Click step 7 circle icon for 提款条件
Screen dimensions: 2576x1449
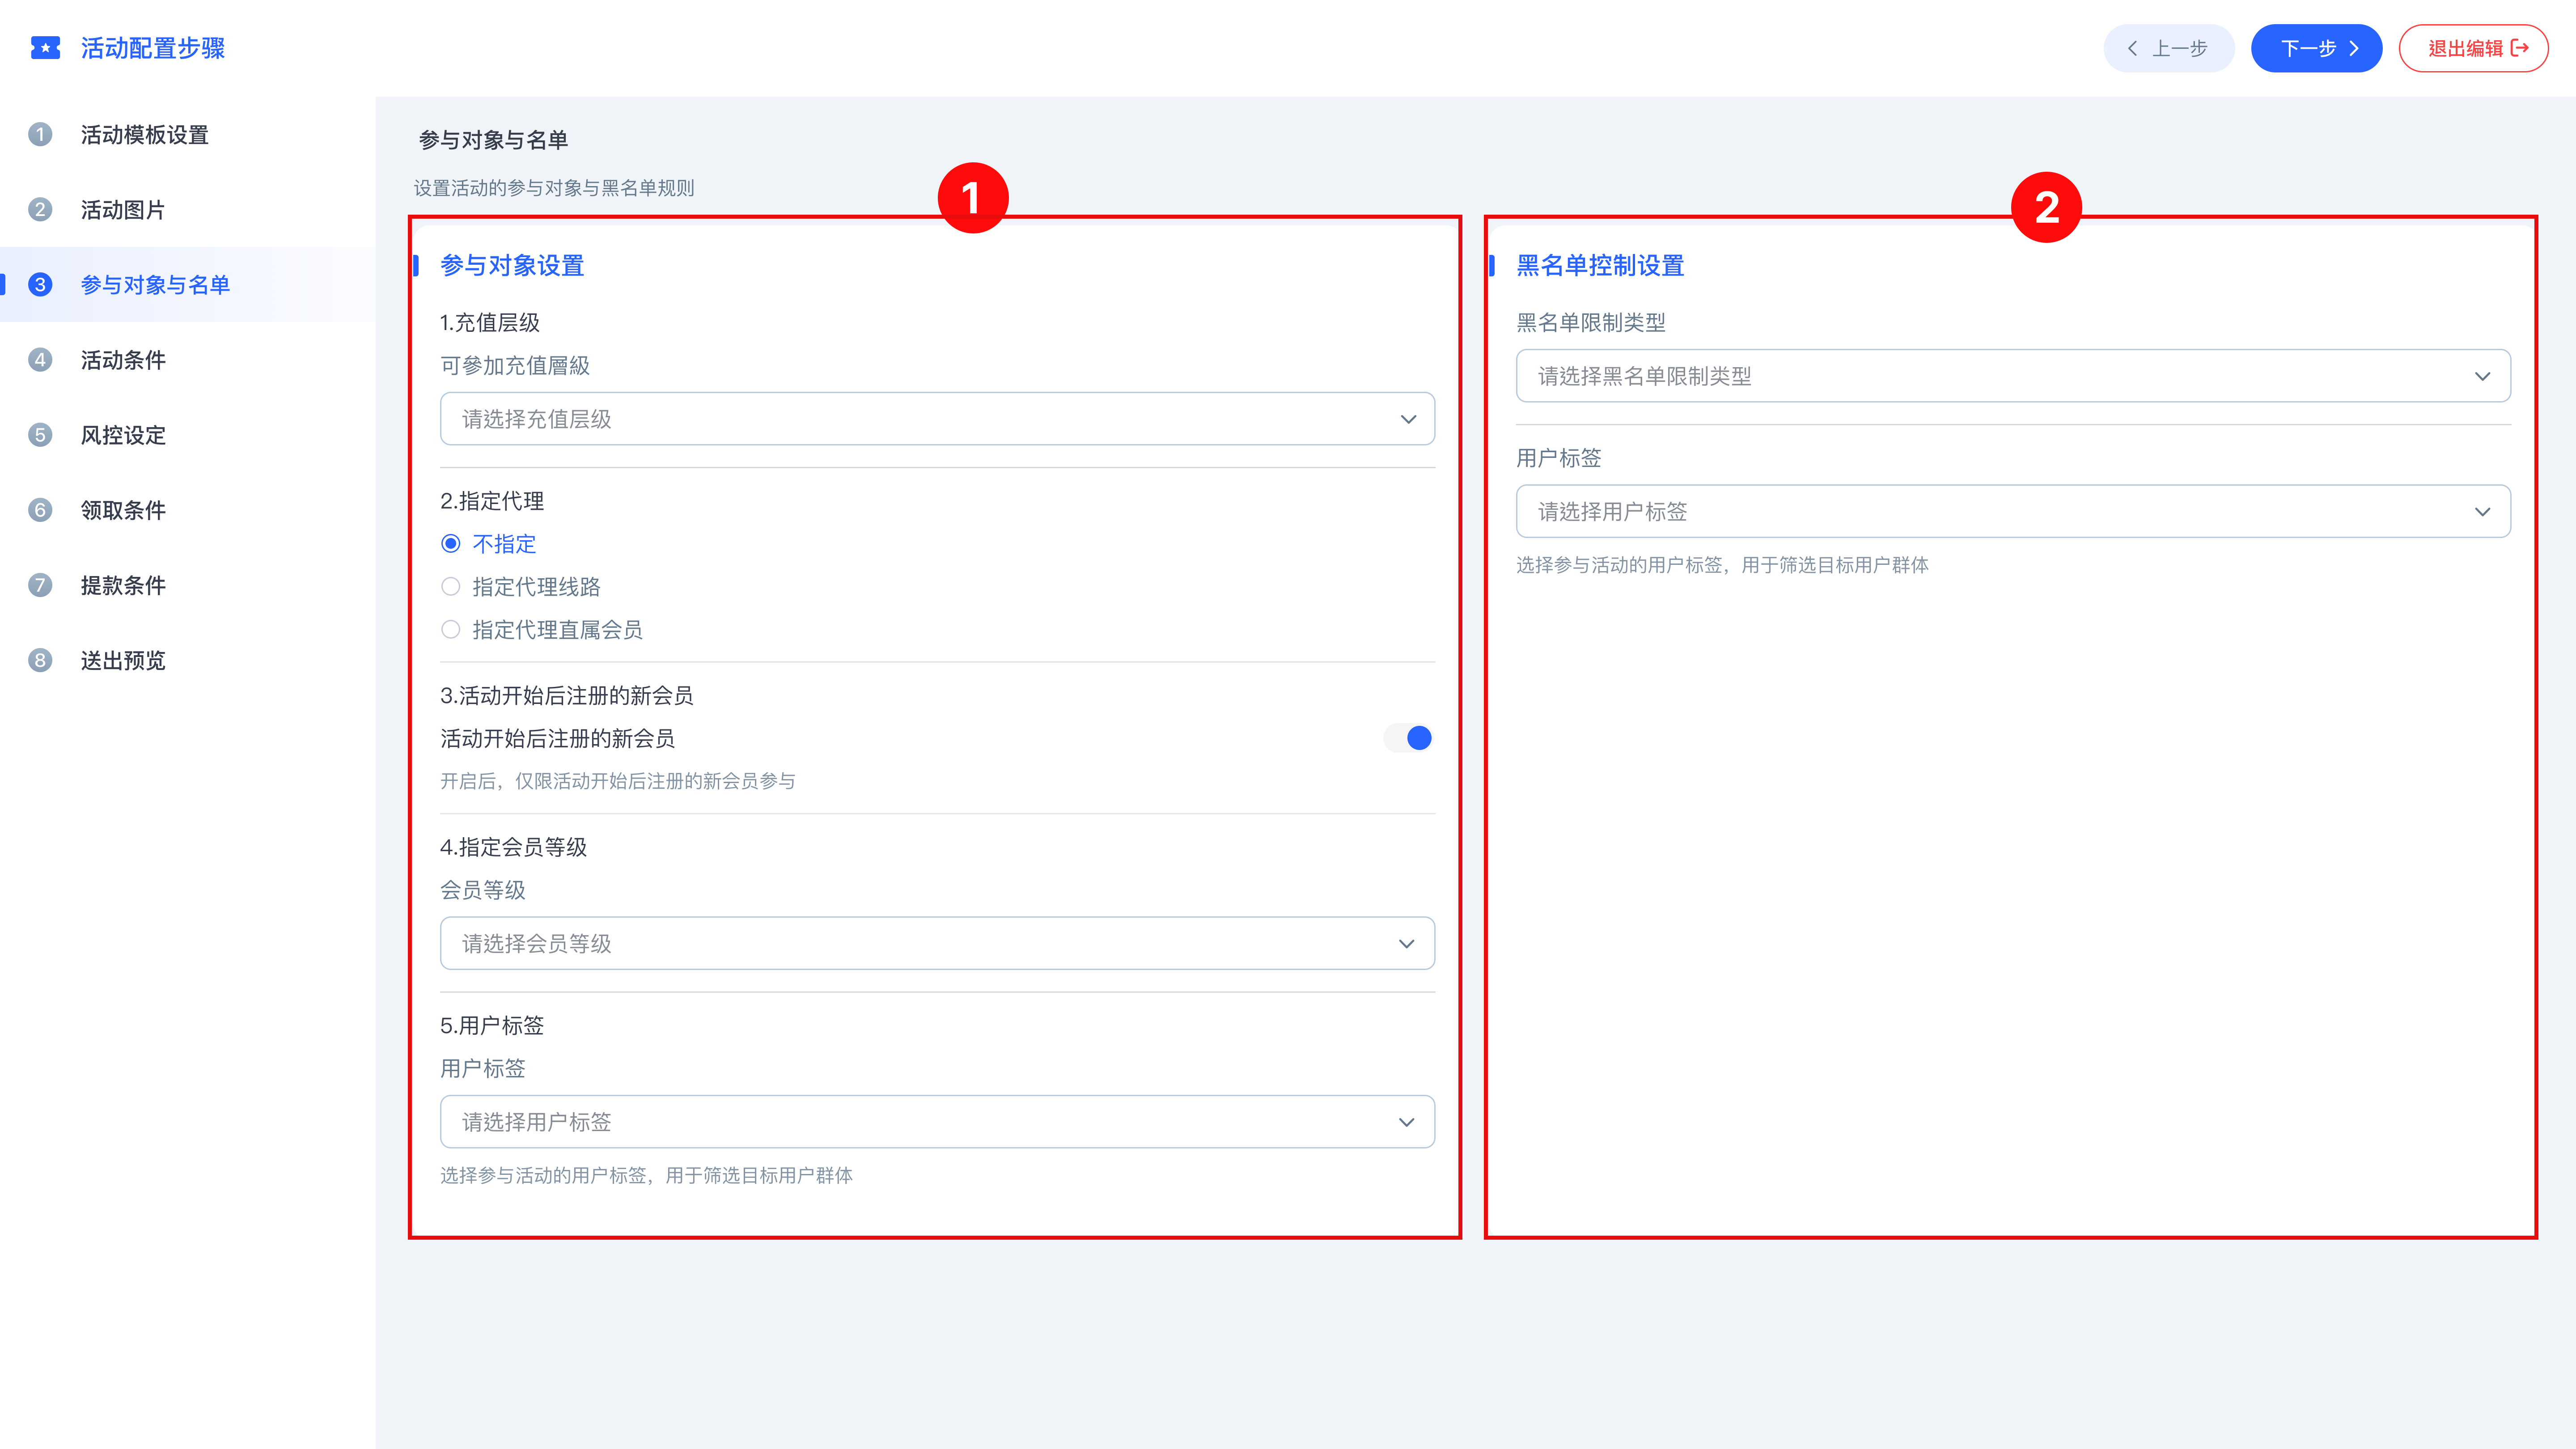coord(40,584)
